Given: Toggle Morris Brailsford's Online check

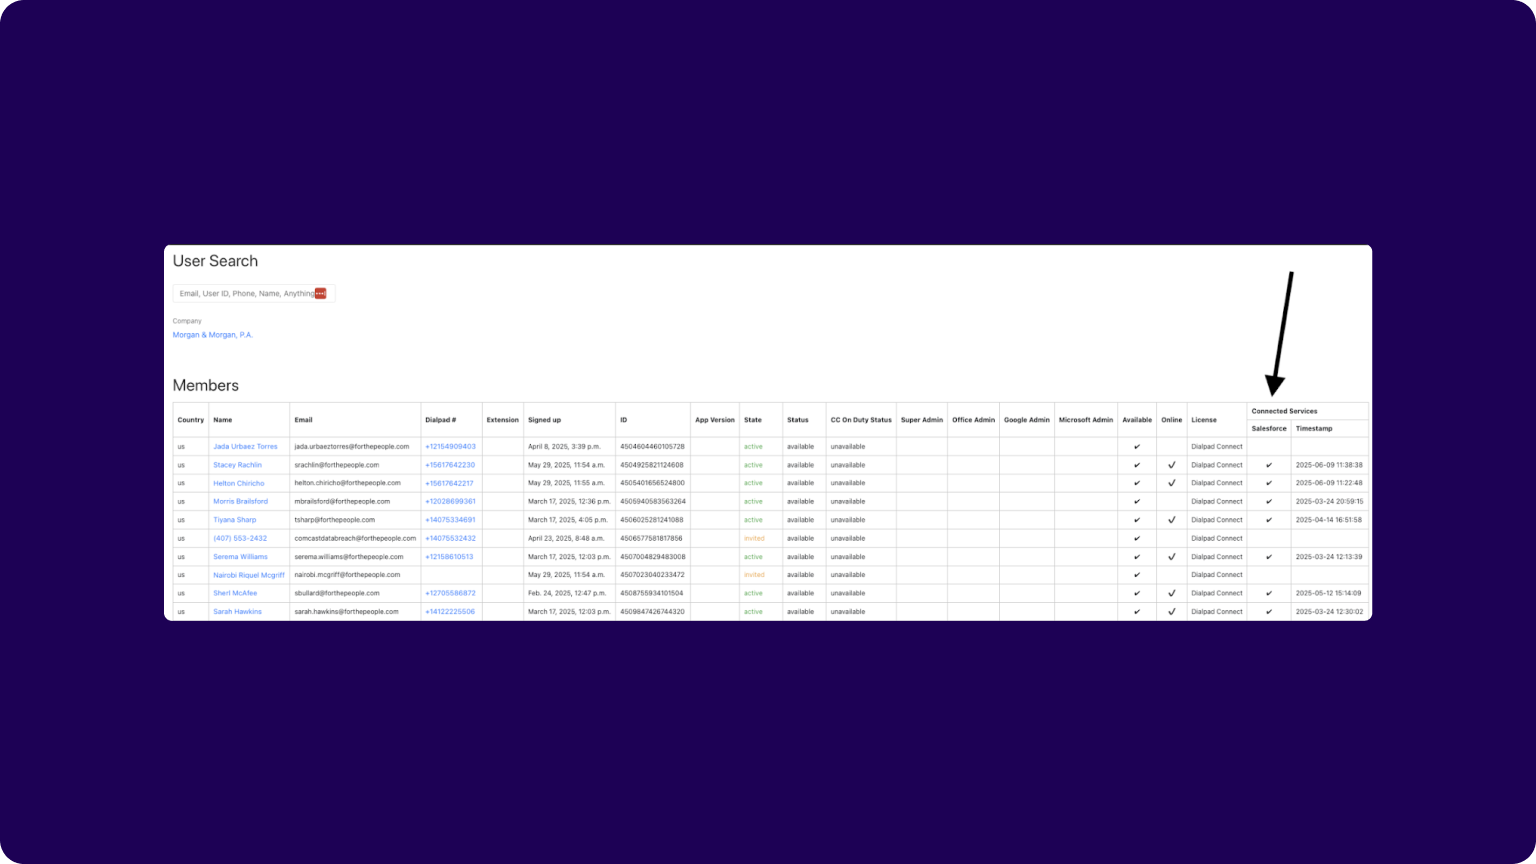Looking at the screenshot, I should point(1171,501).
